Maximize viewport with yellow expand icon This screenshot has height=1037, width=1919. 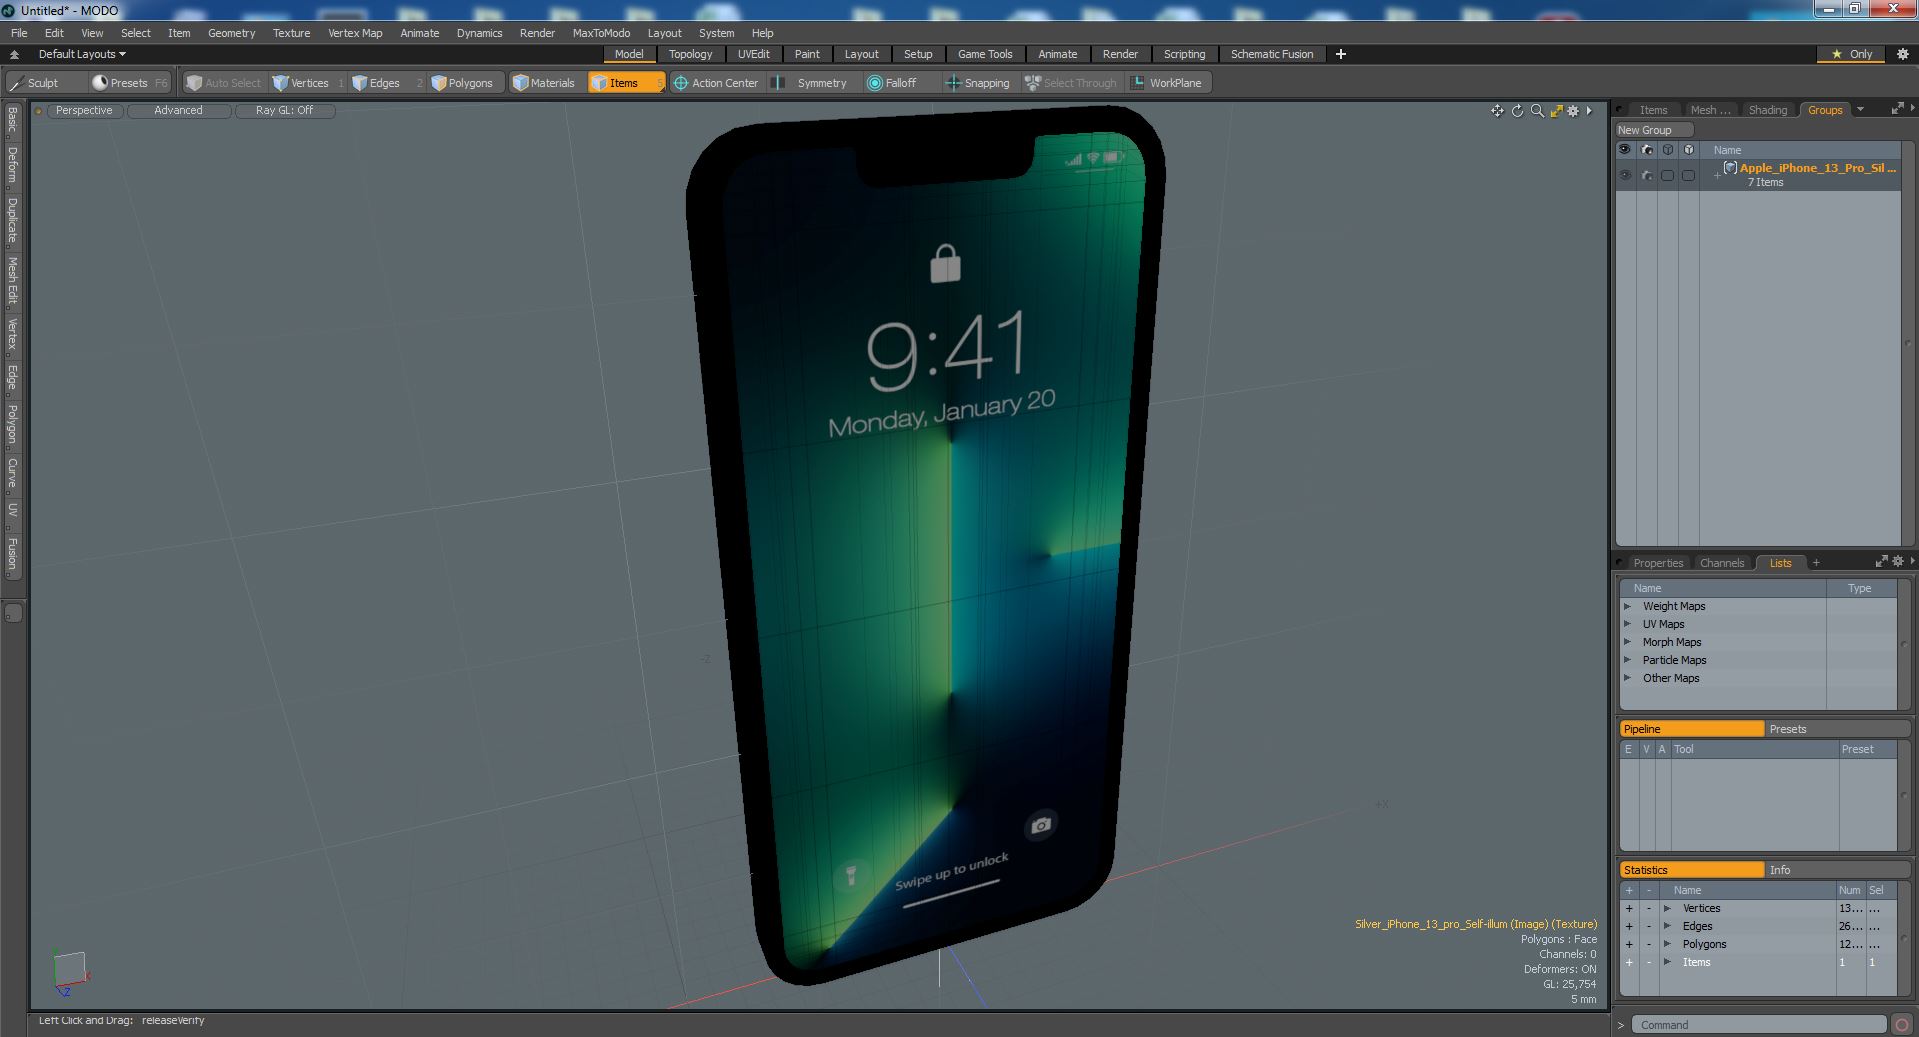(x=1556, y=111)
